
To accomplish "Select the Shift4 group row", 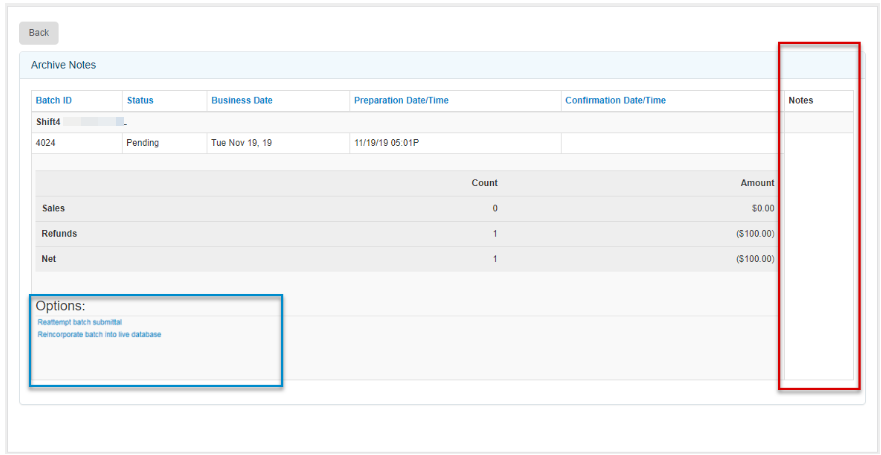I will (x=52, y=122).
